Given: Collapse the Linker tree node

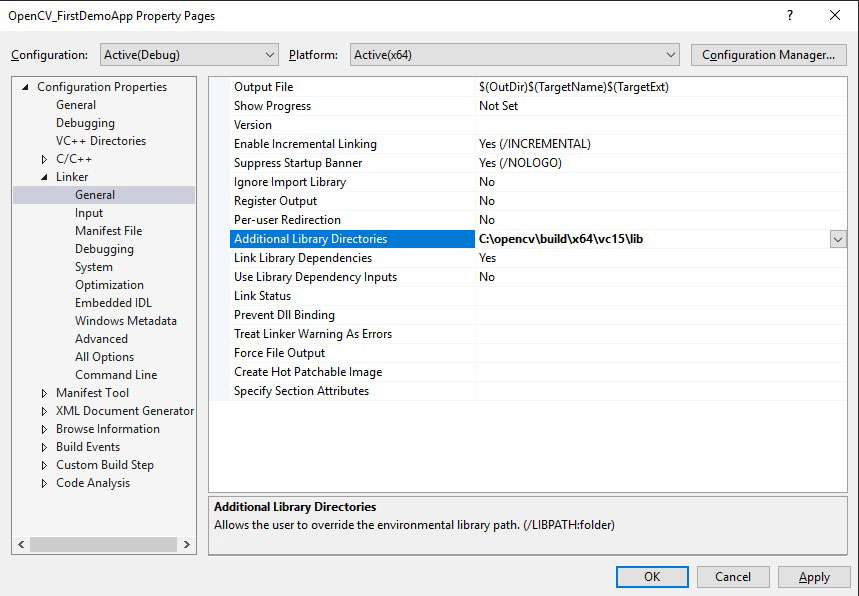Looking at the screenshot, I should [x=44, y=177].
